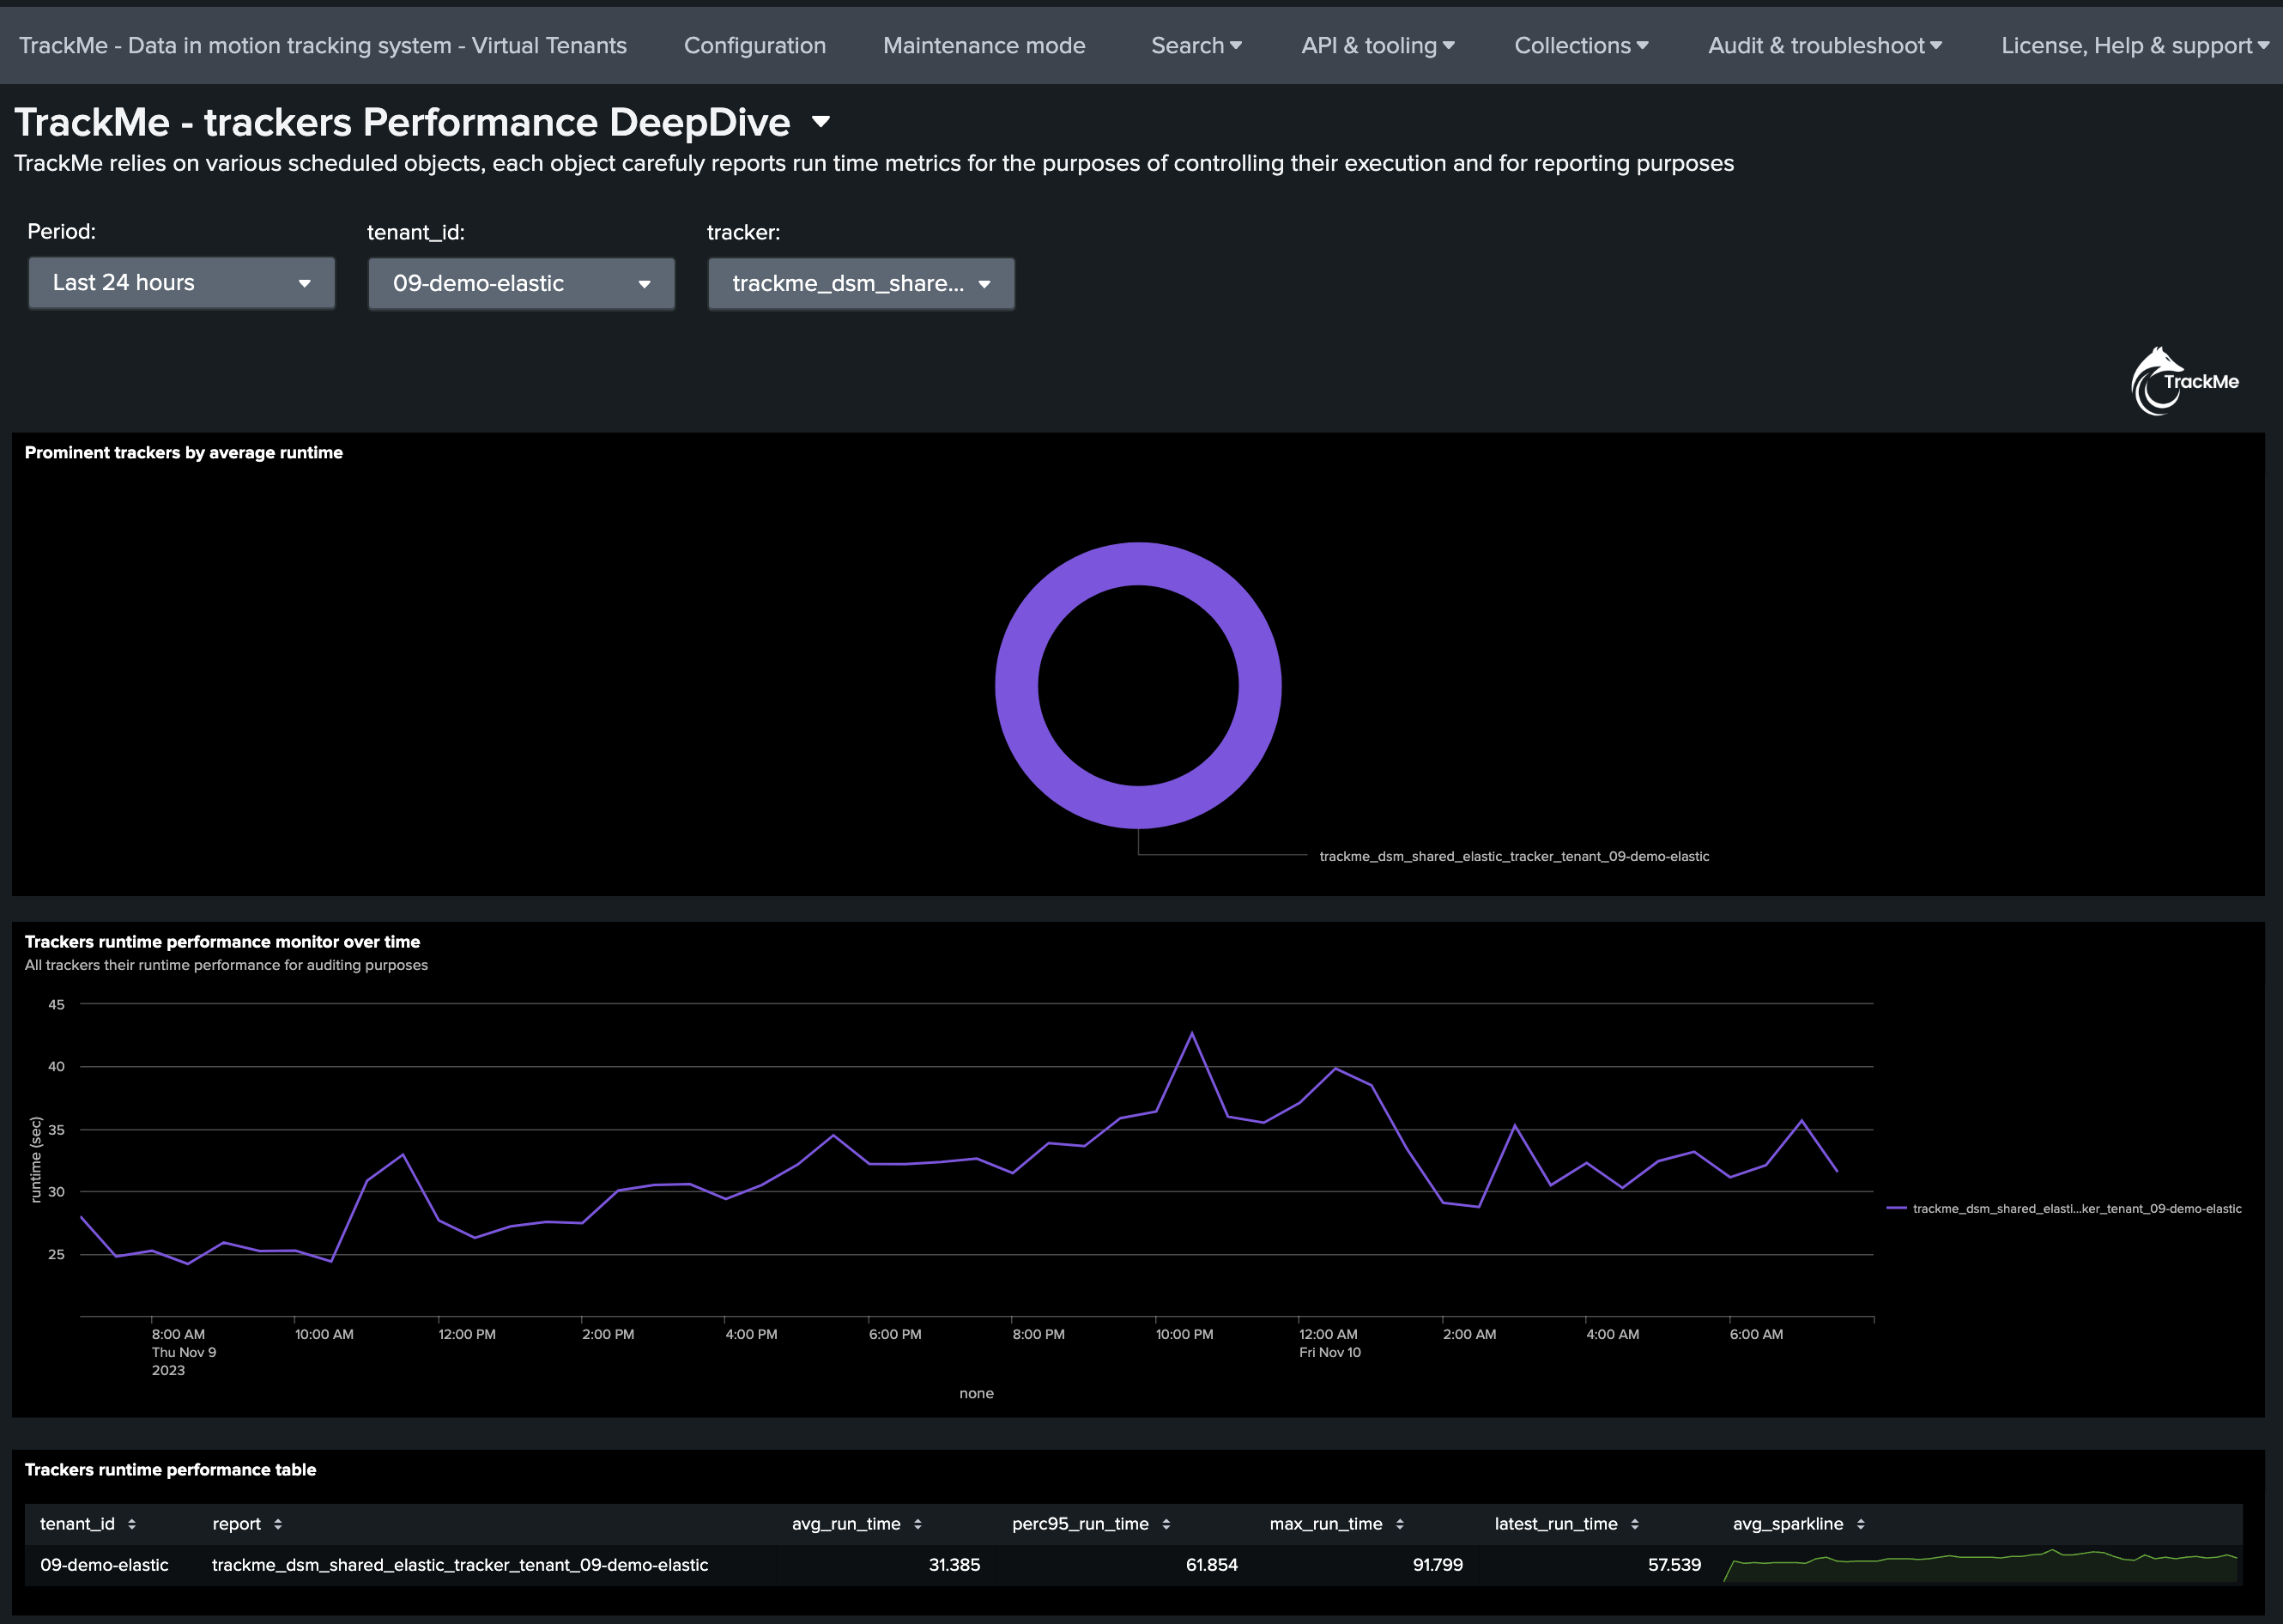The height and width of the screenshot is (1624, 2283).
Task: Click avg_run_time value 31.385
Action: (x=954, y=1565)
